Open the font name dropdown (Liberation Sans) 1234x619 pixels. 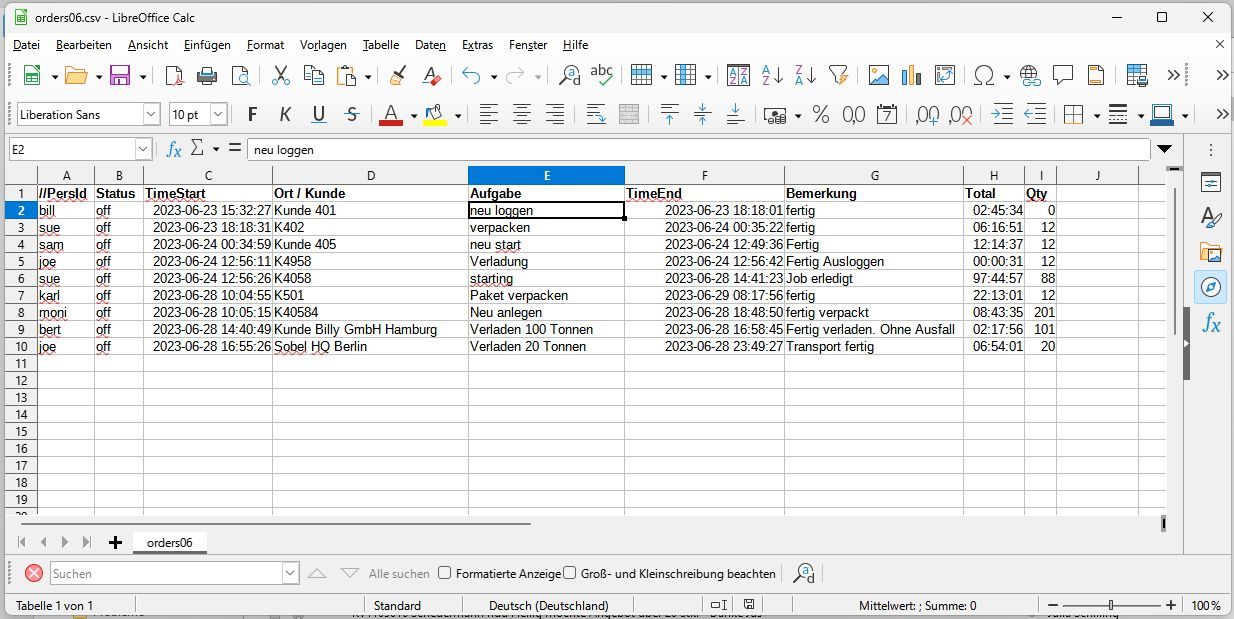click(151, 115)
